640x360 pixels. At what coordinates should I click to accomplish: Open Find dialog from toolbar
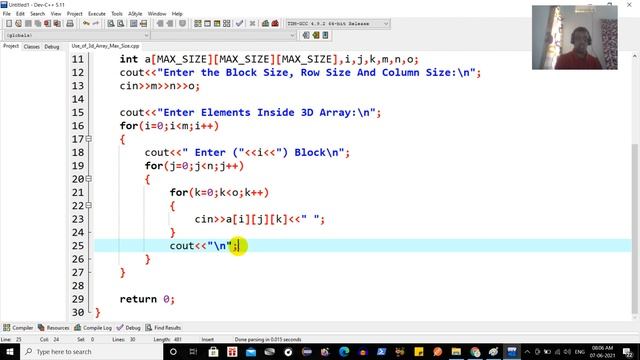pos(111,24)
